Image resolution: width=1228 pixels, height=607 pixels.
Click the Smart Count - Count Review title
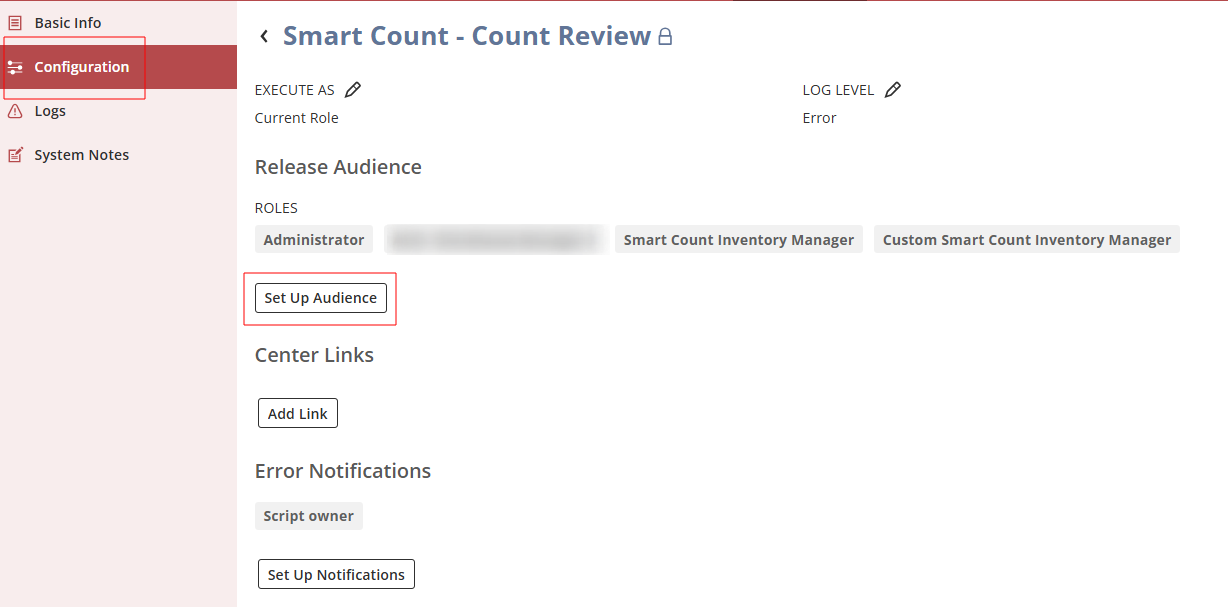(x=467, y=36)
